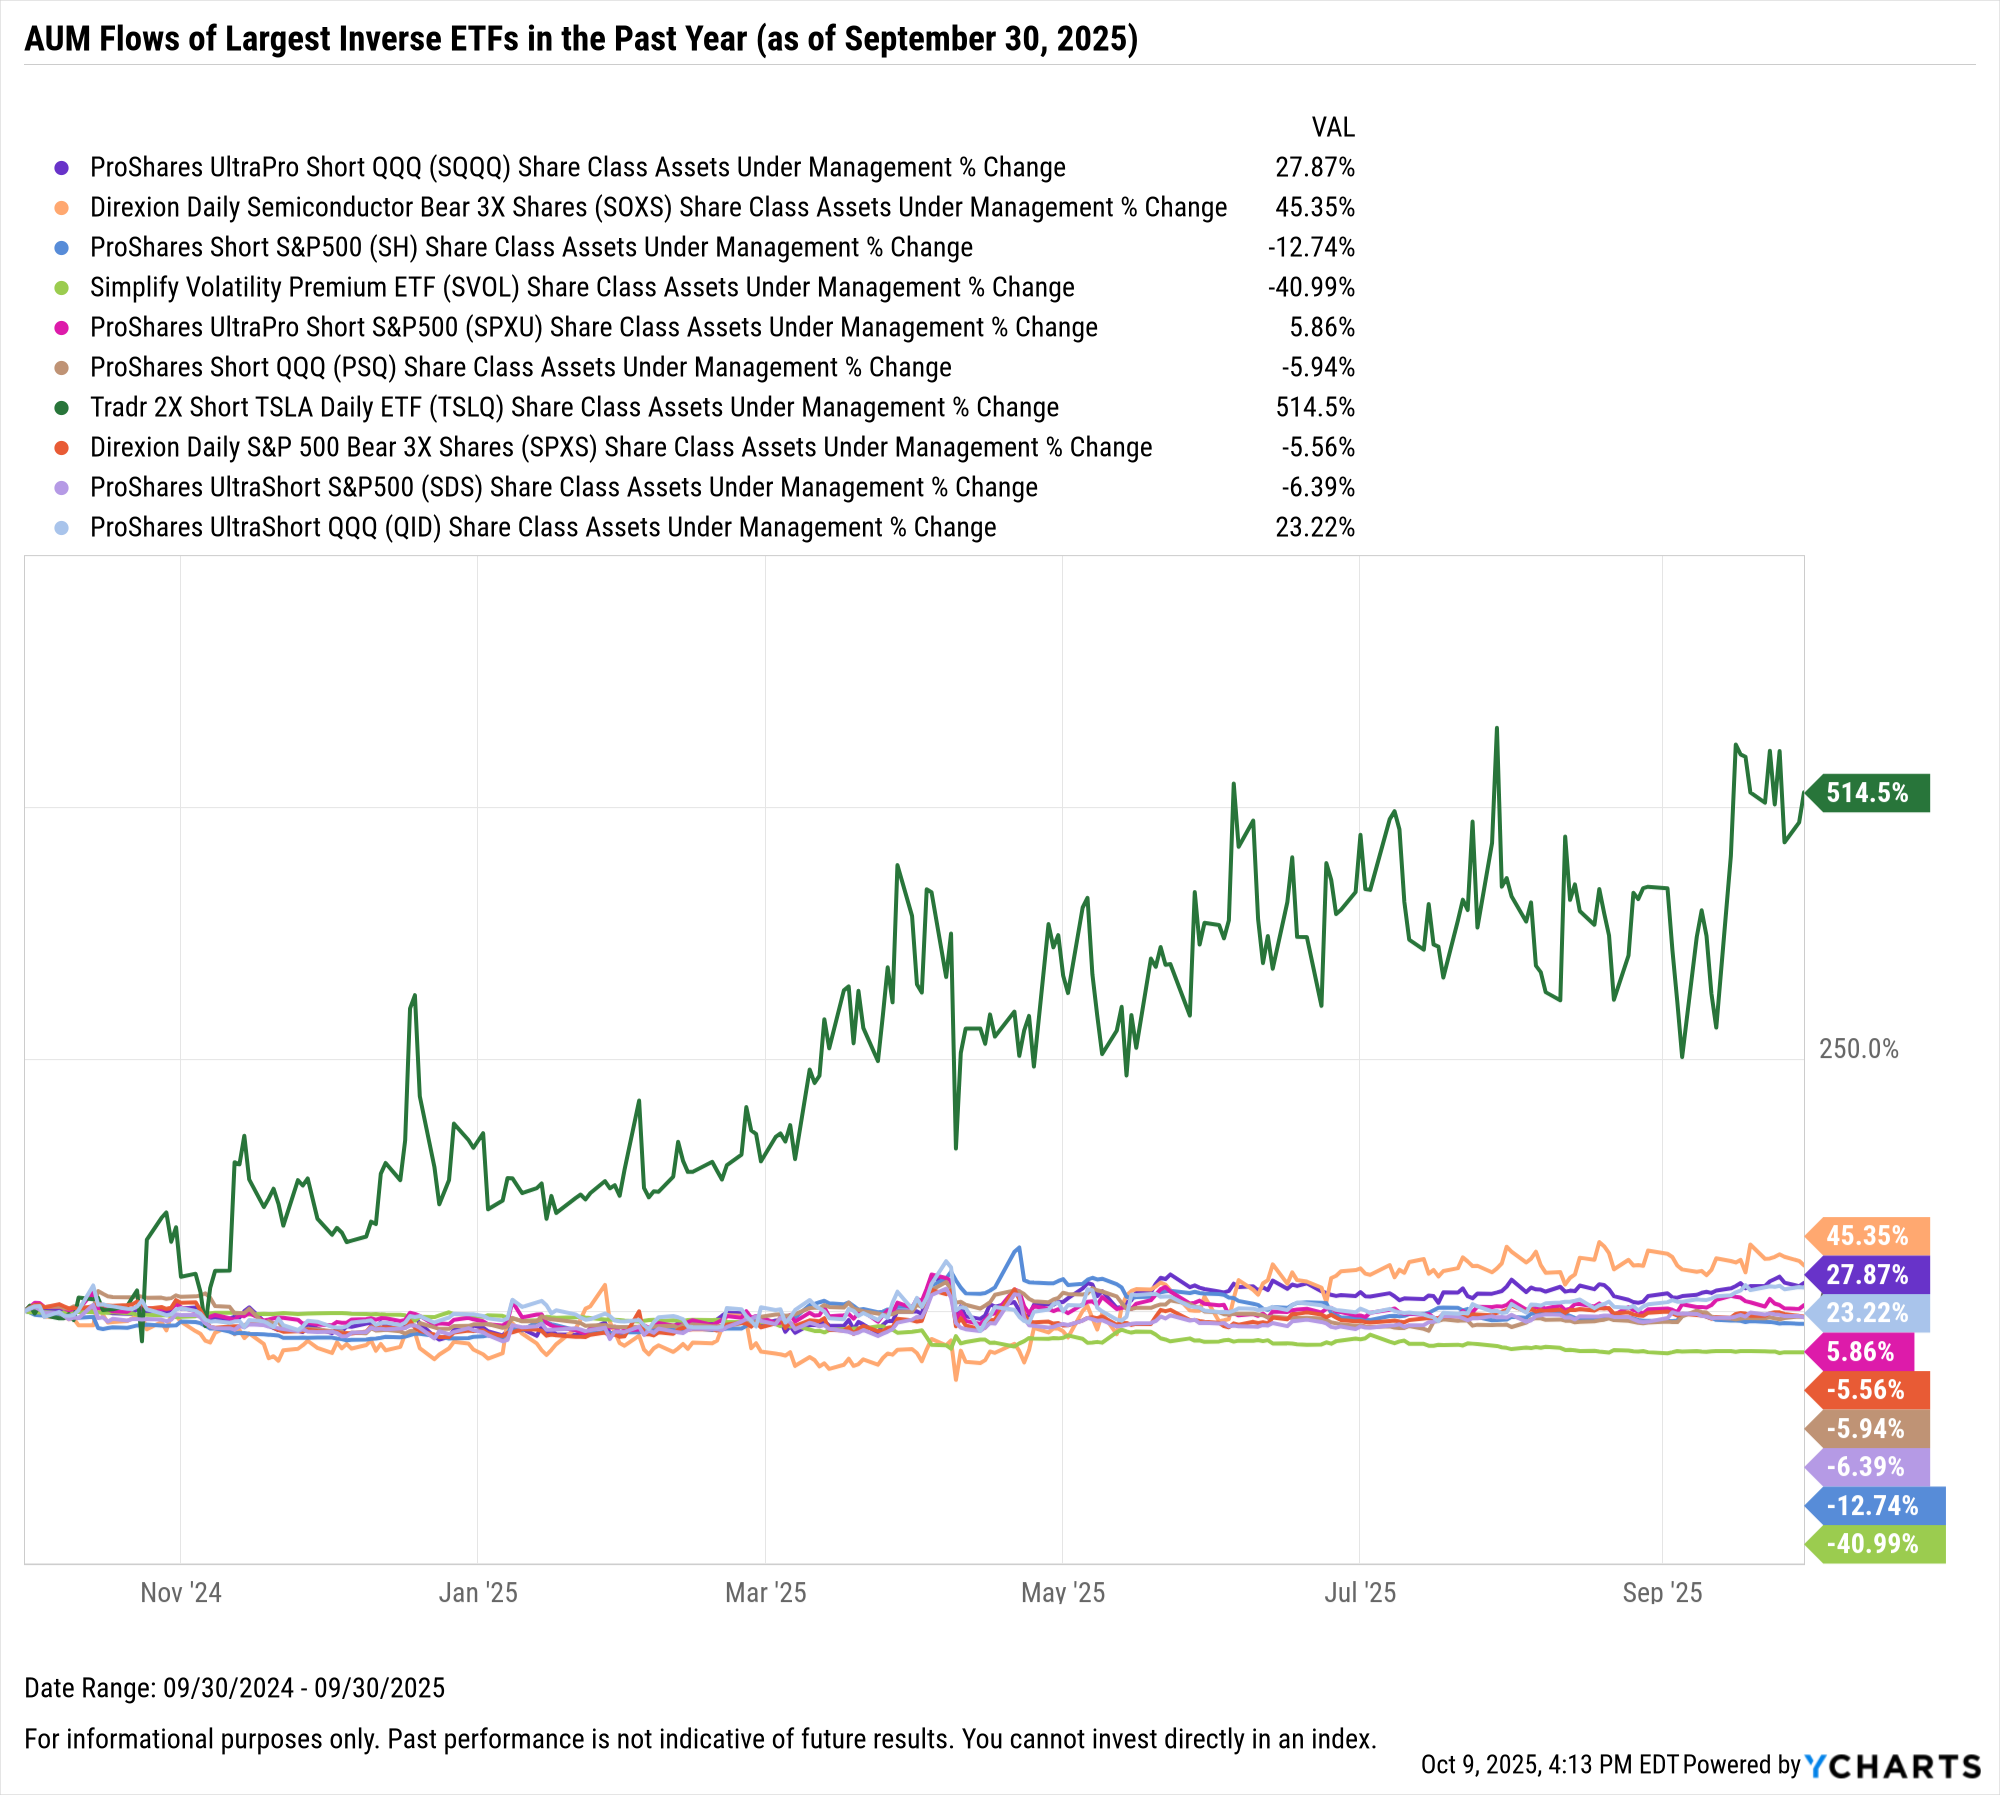The height and width of the screenshot is (1795, 2000).
Task: Click the orange 45.35% value flag
Action: coord(1868,1236)
